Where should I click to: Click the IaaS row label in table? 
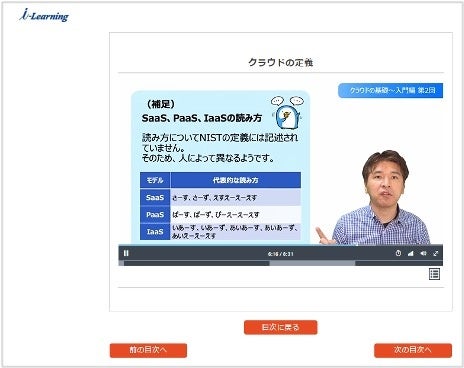coord(155,232)
